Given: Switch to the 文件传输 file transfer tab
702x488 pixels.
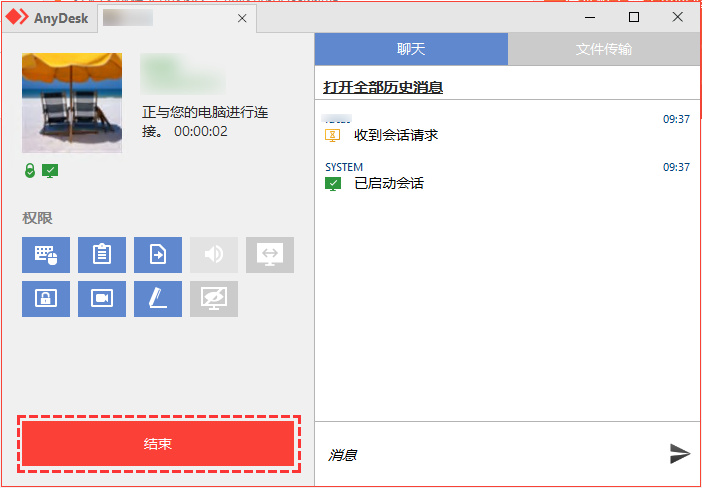Looking at the screenshot, I should (604, 49).
